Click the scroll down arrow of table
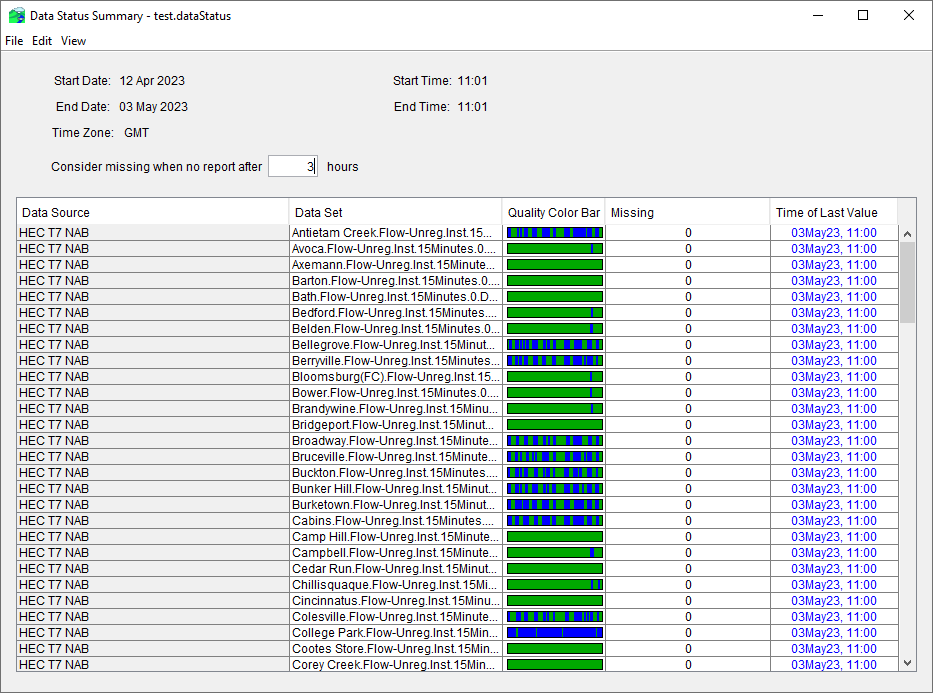This screenshot has height=693, width=933. pyautogui.click(x=907, y=662)
